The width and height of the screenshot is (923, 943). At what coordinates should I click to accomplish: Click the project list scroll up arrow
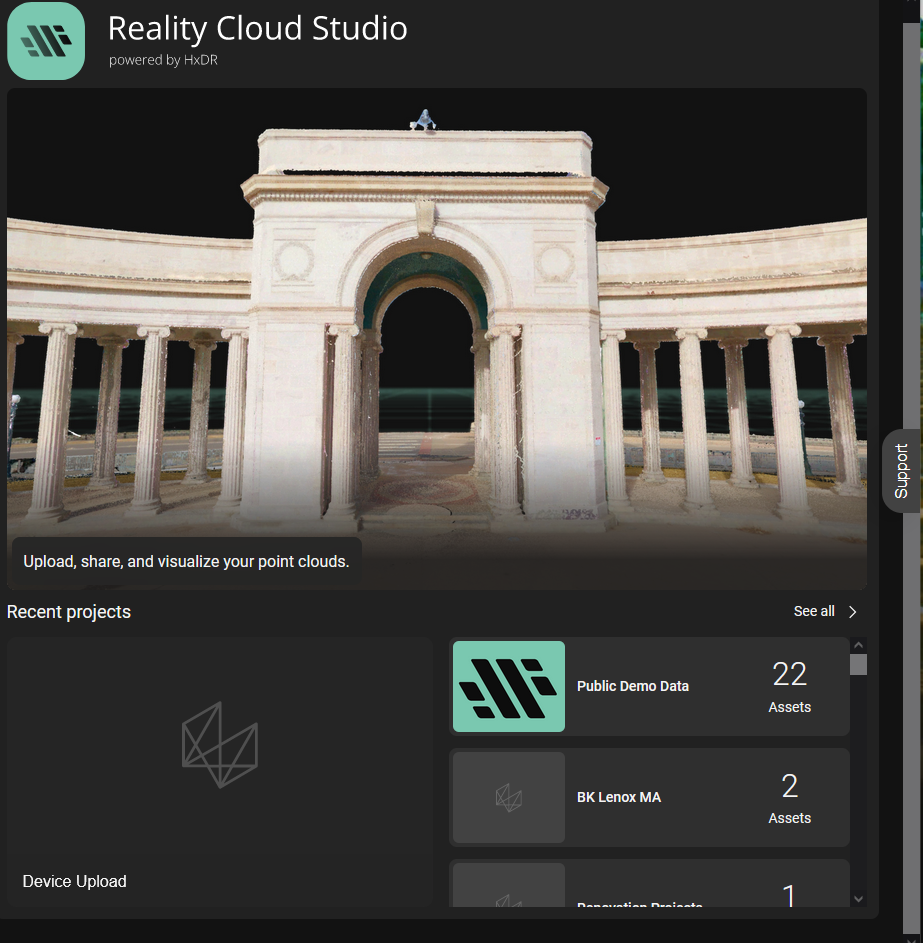[x=858, y=646]
